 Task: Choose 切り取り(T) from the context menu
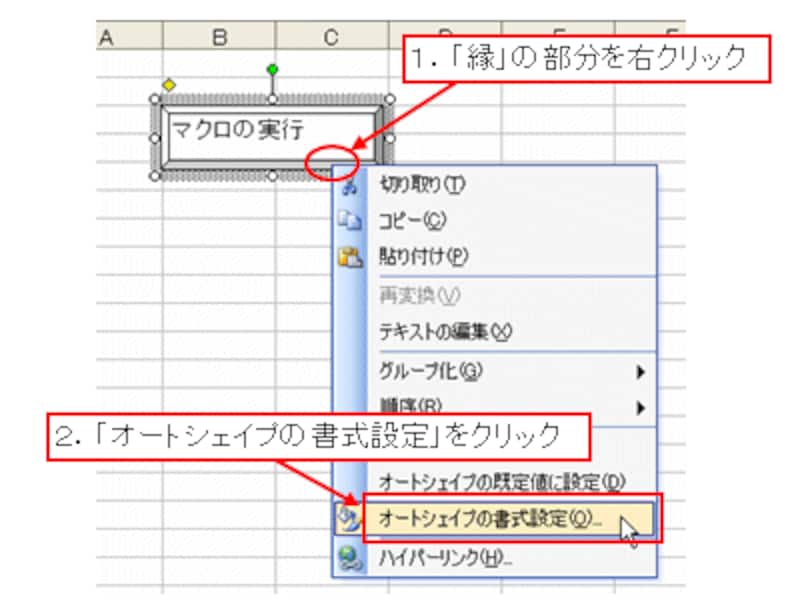pos(494,185)
